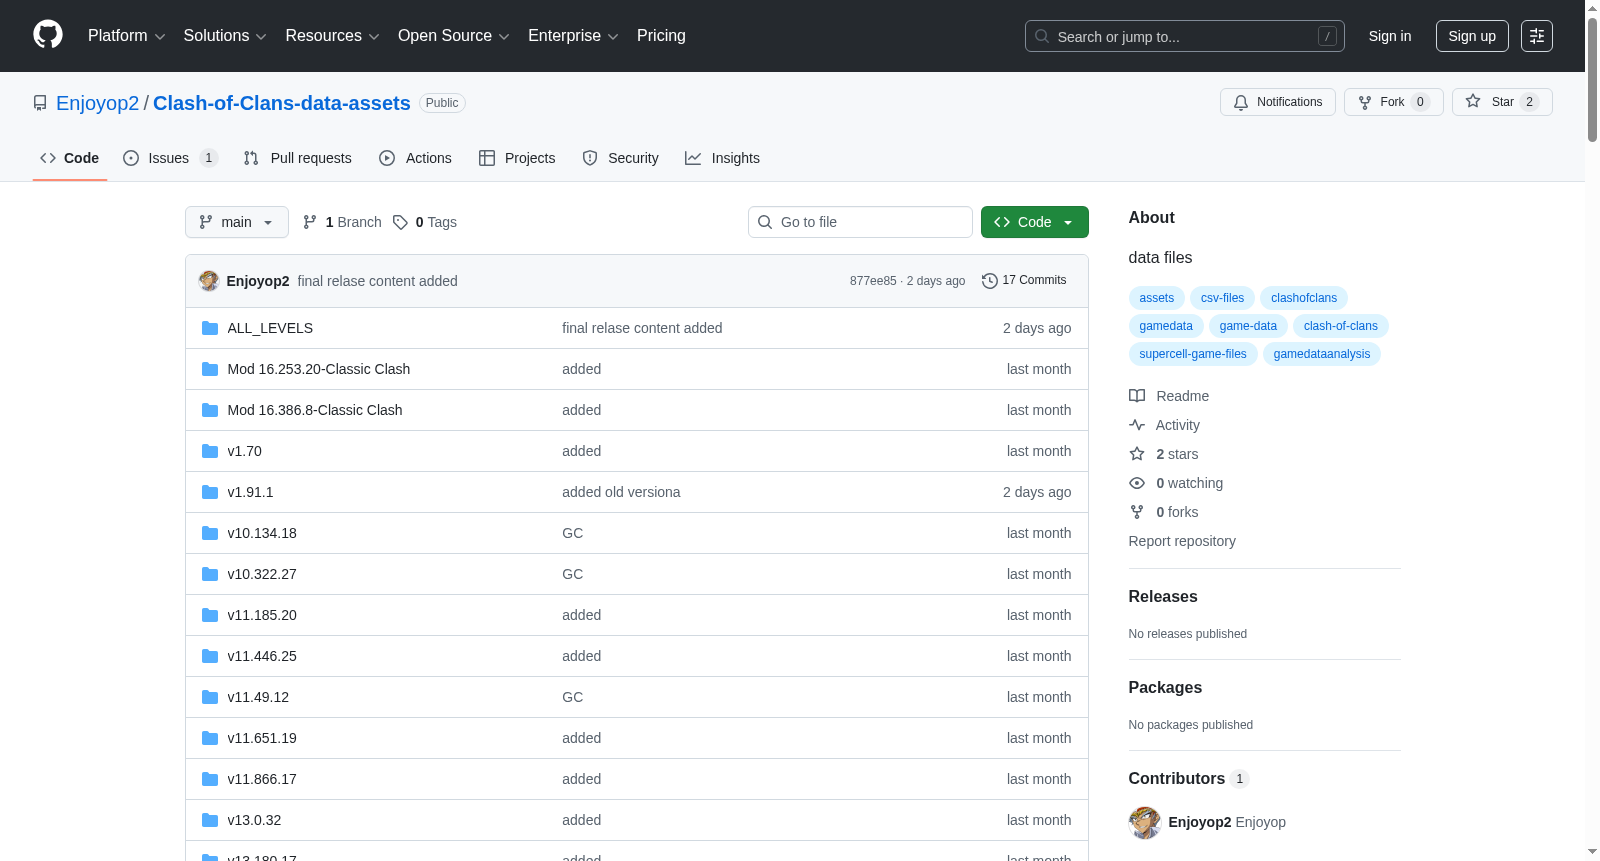The image size is (1600, 861).
Task: Click the v10.134.18 folder icon
Action: click(x=210, y=533)
